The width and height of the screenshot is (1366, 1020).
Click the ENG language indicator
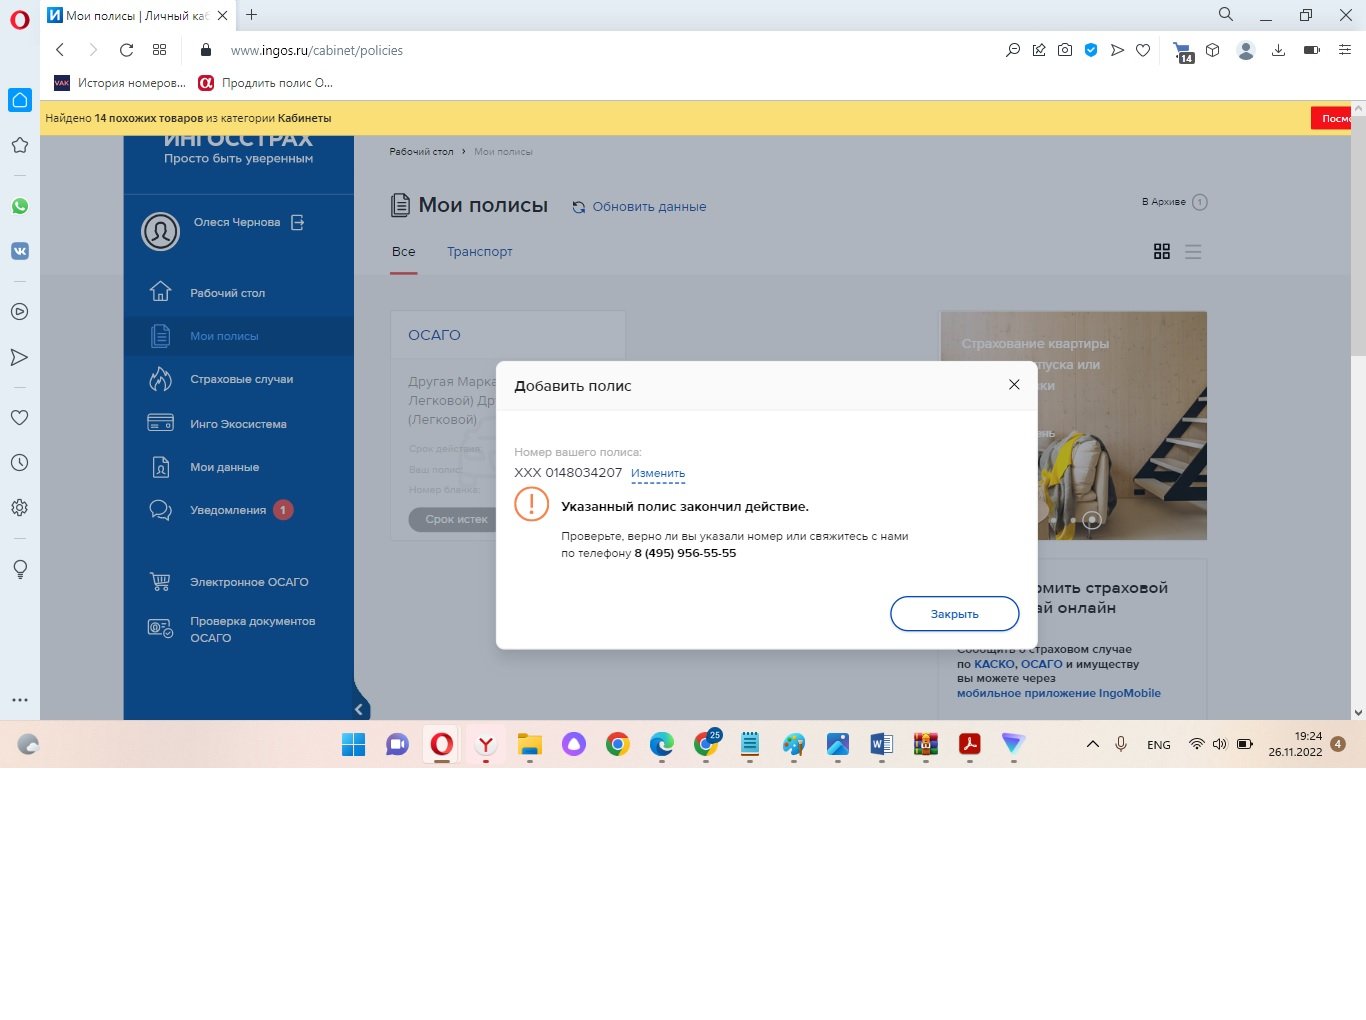1159,745
